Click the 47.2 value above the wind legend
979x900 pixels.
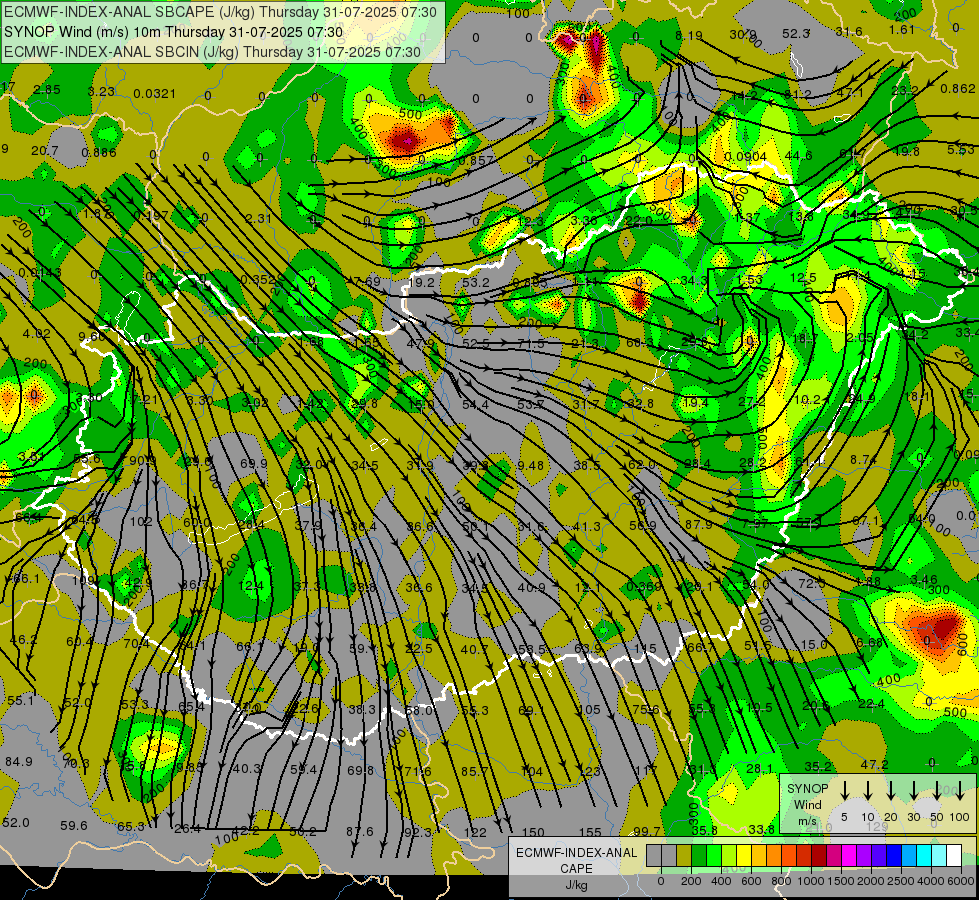coord(874,764)
